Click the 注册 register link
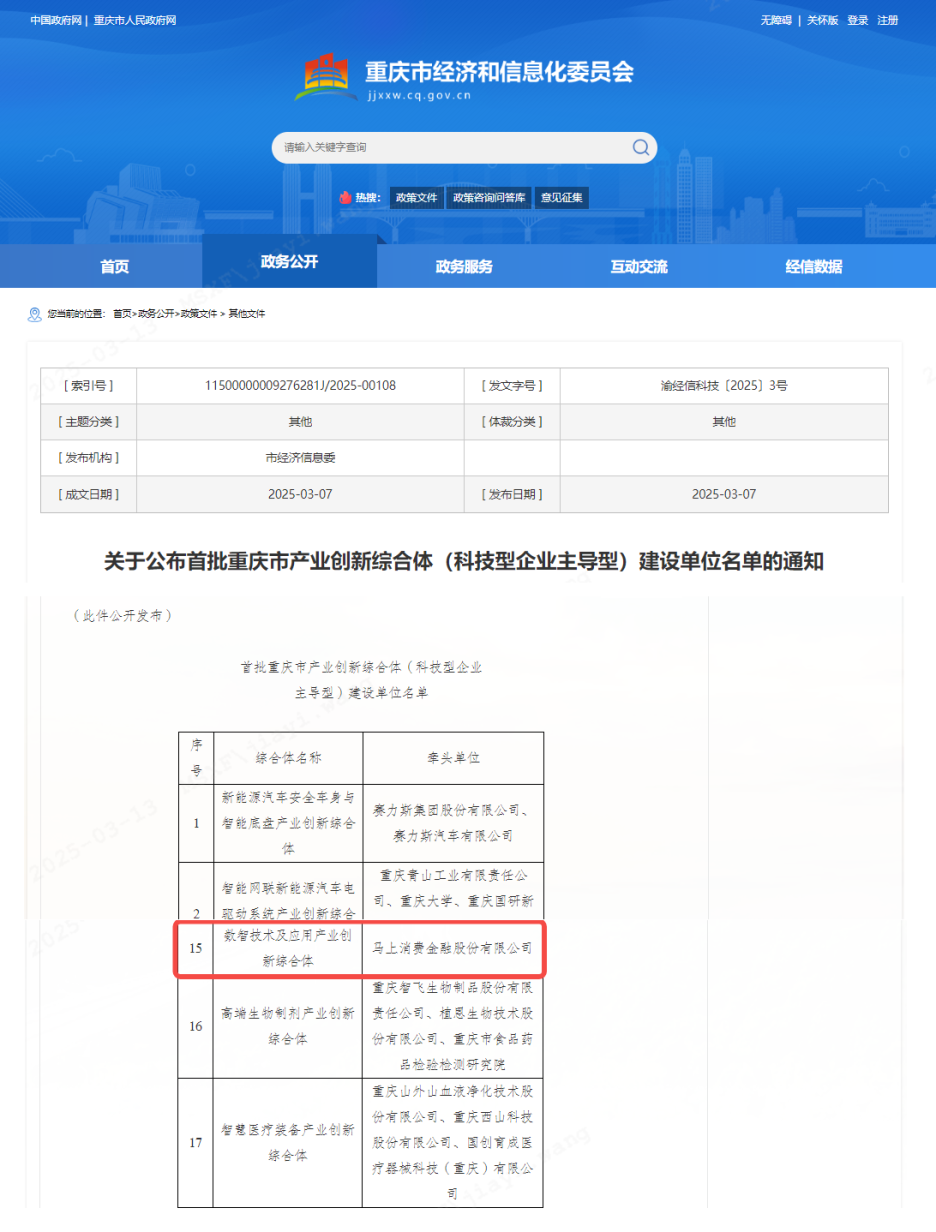 coord(888,20)
